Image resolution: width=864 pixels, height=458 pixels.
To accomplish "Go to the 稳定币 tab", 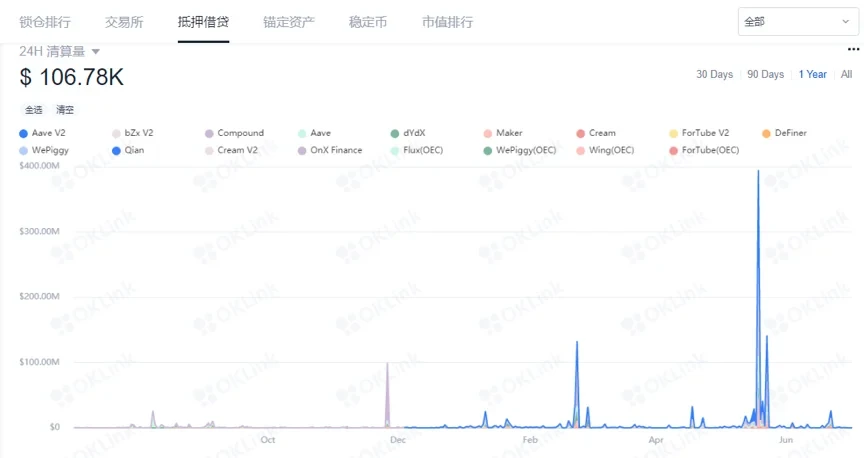I will click(x=368, y=22).
